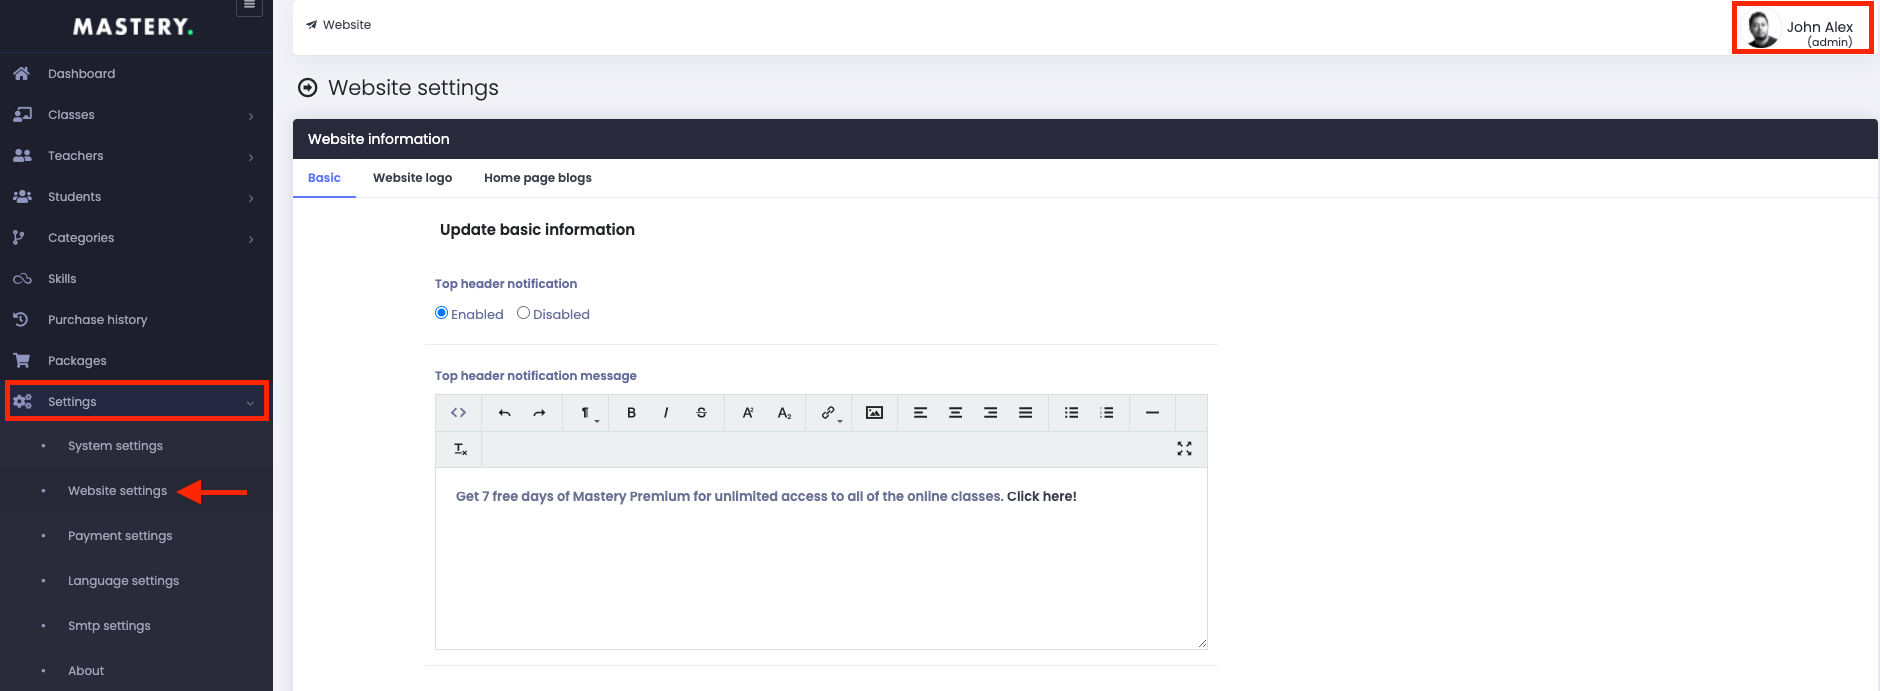Expand the Students submenu chevron
This screenshot has width=1880, height=691.
(251, 198)
